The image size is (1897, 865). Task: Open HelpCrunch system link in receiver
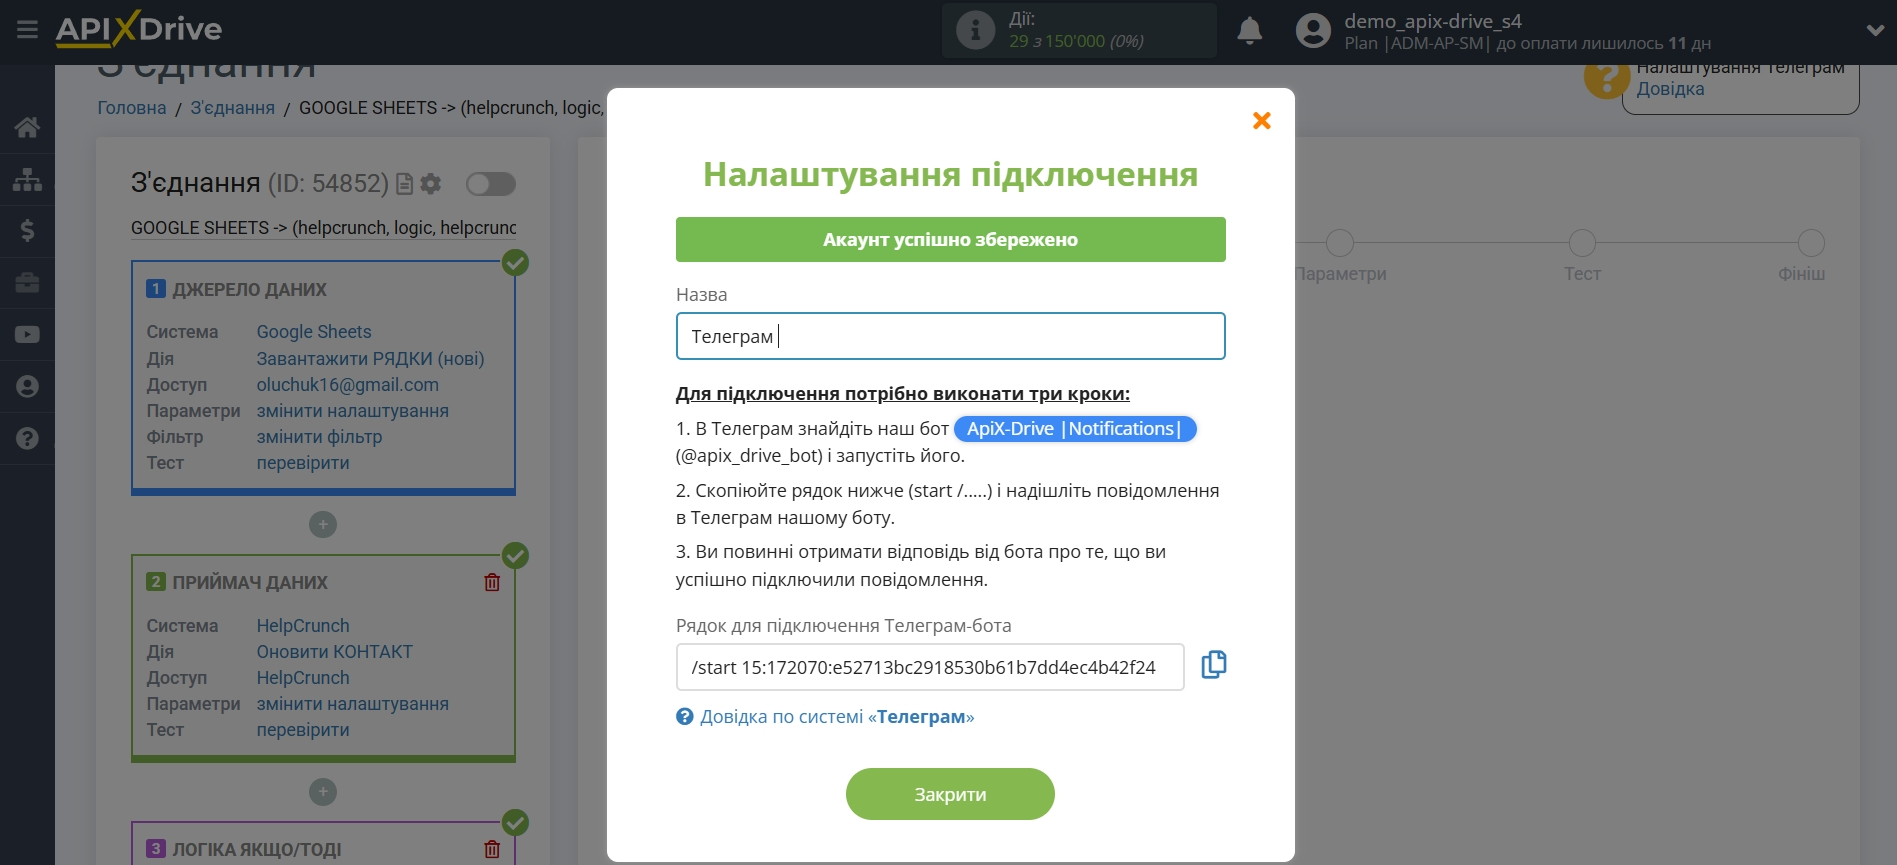303,626
